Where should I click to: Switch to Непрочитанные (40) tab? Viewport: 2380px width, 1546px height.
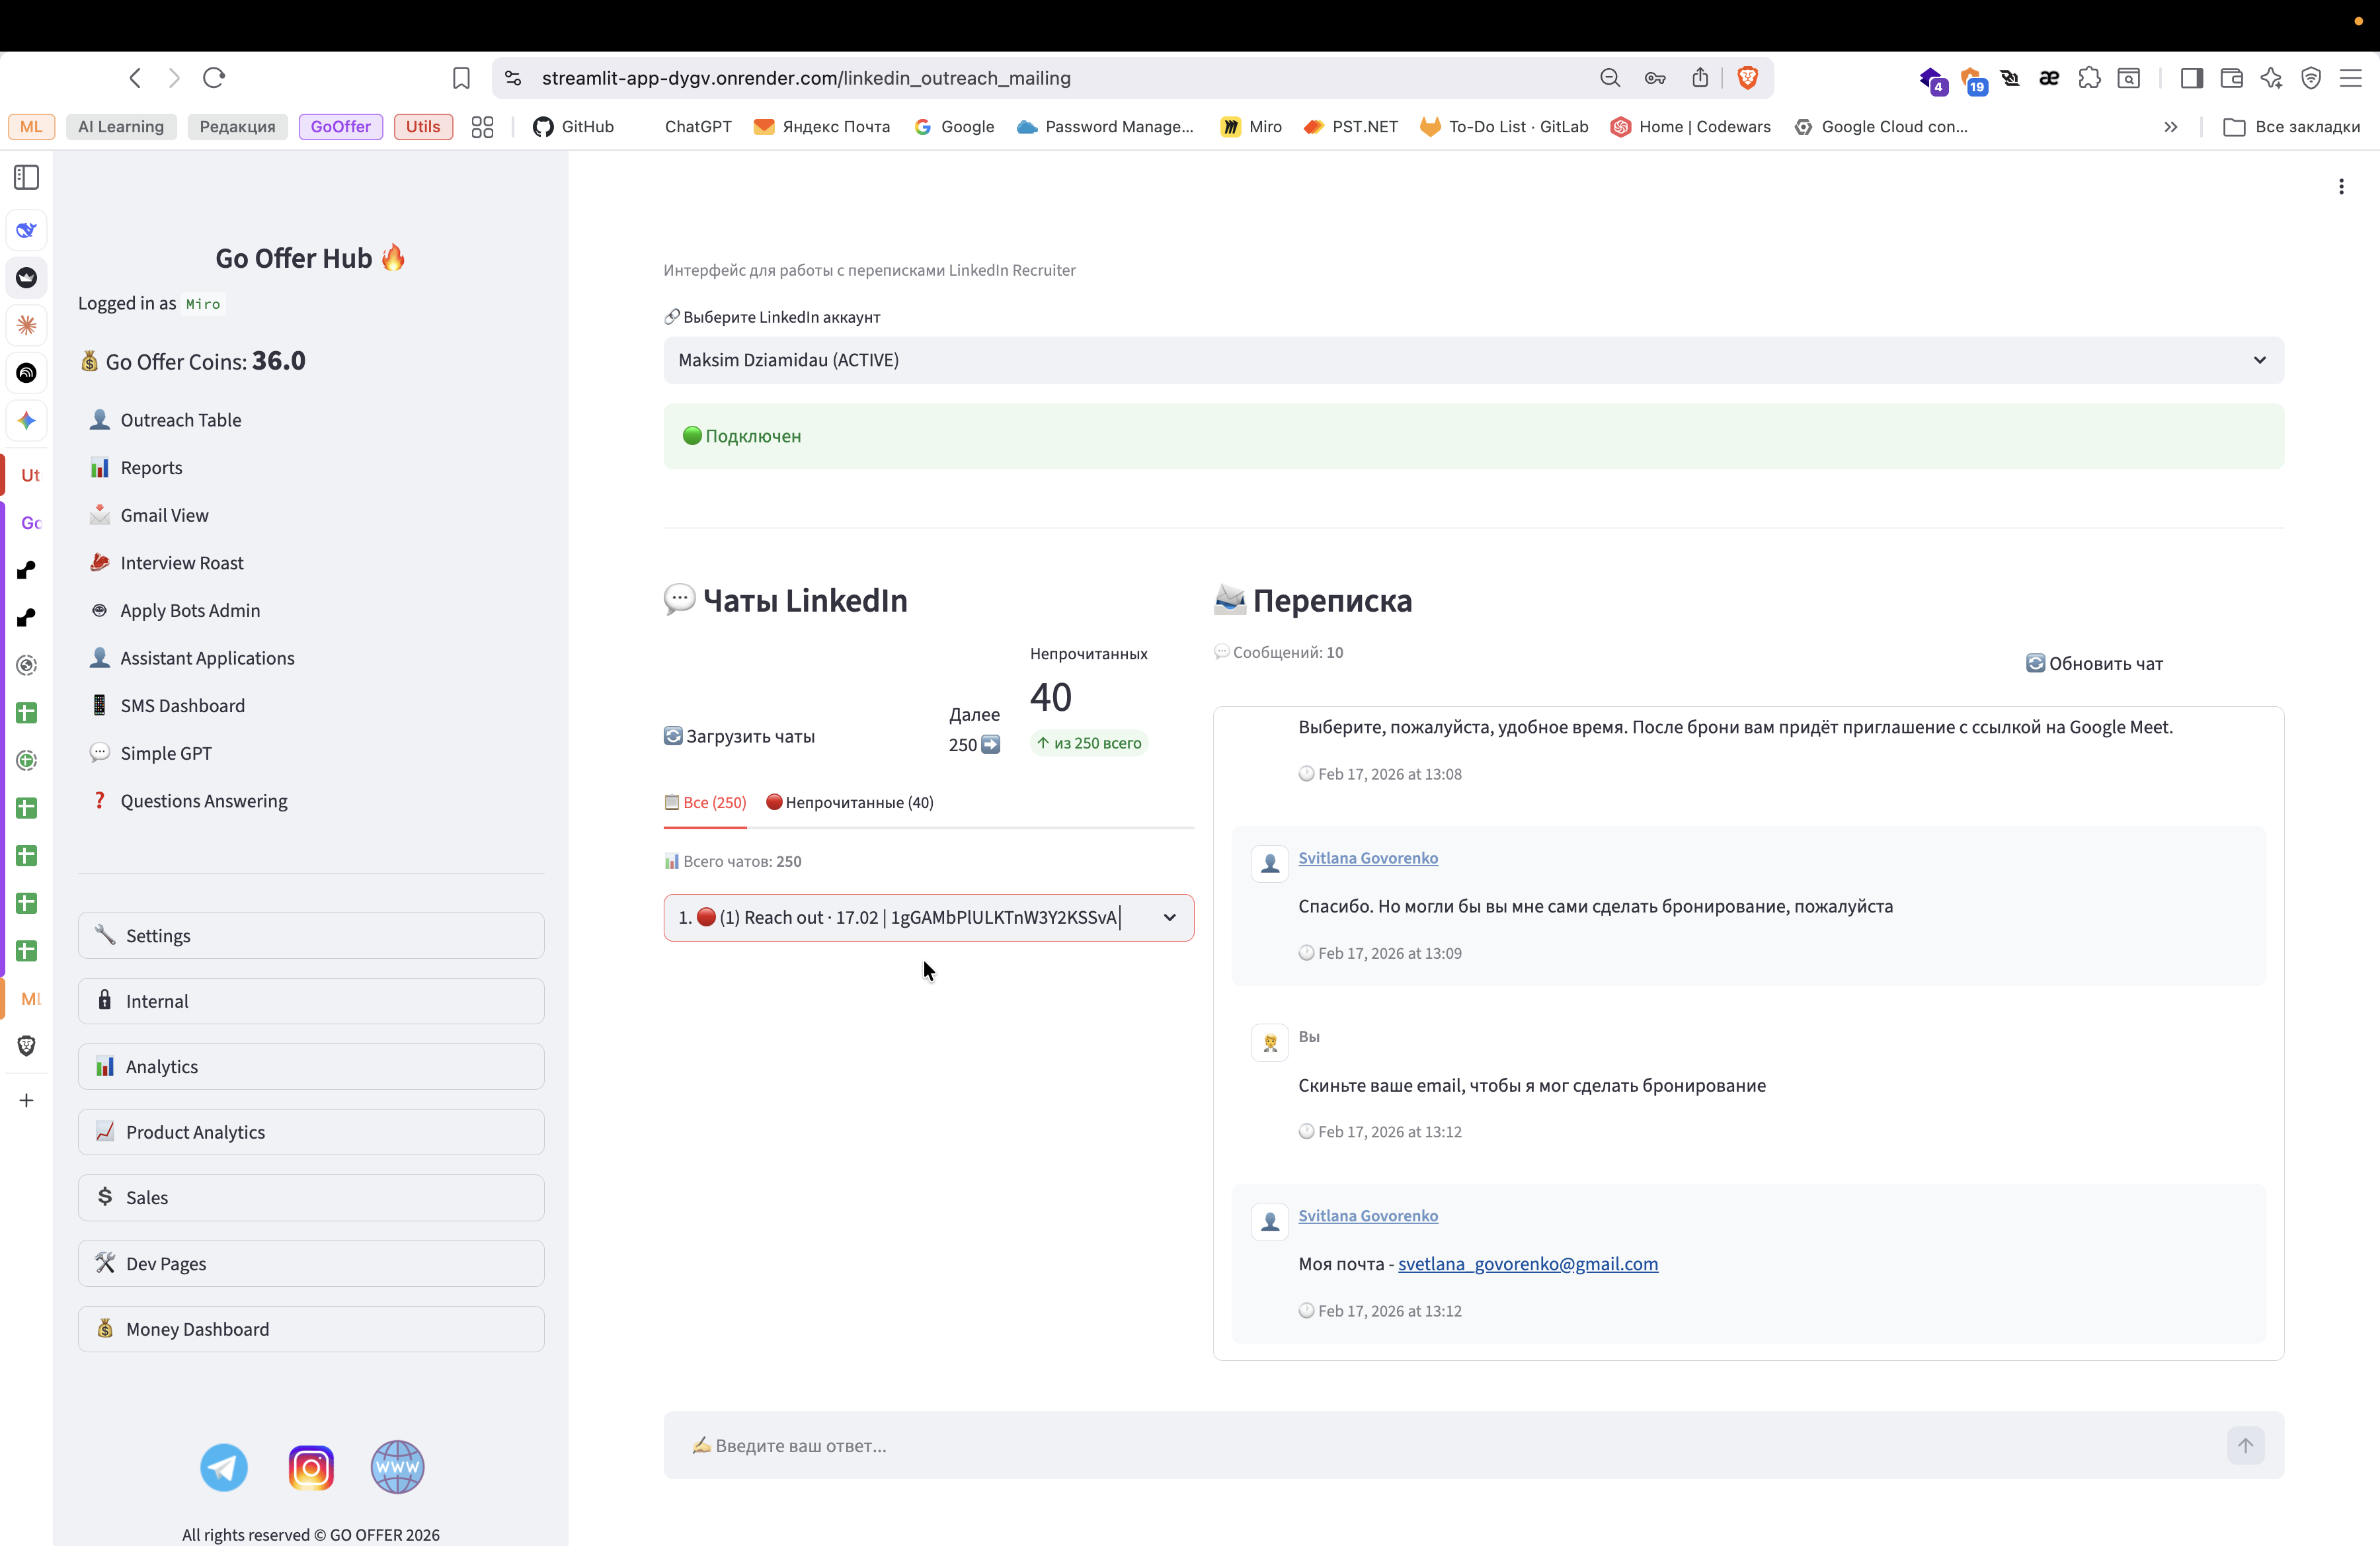pyautogui.click(x=850, y=802)
